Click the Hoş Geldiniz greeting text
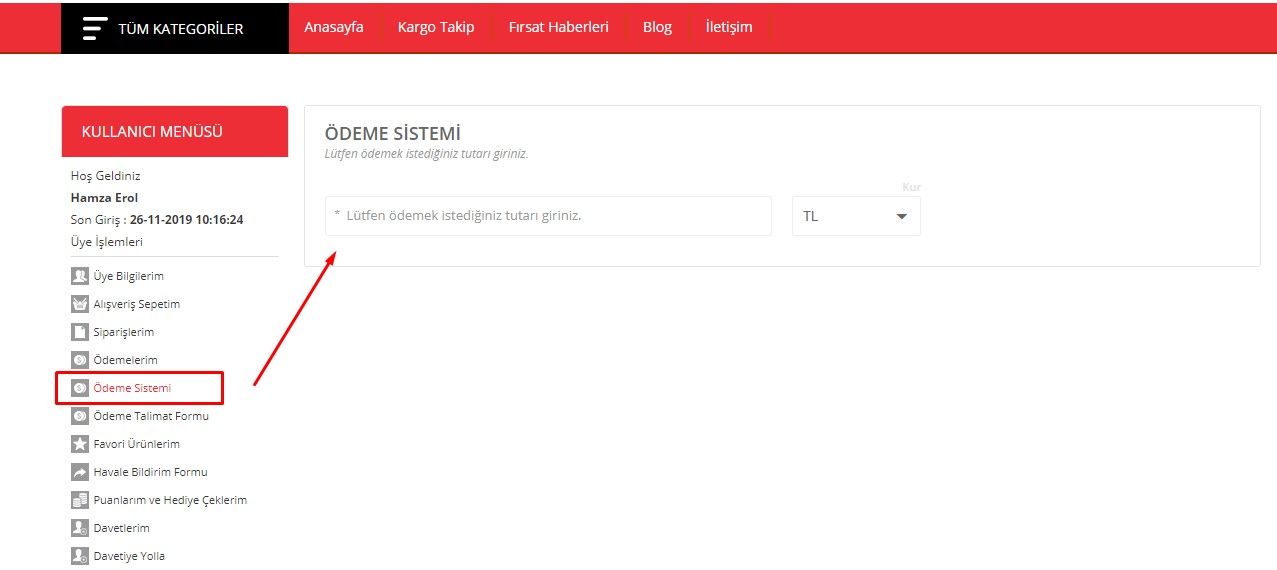 pos(106,176)
